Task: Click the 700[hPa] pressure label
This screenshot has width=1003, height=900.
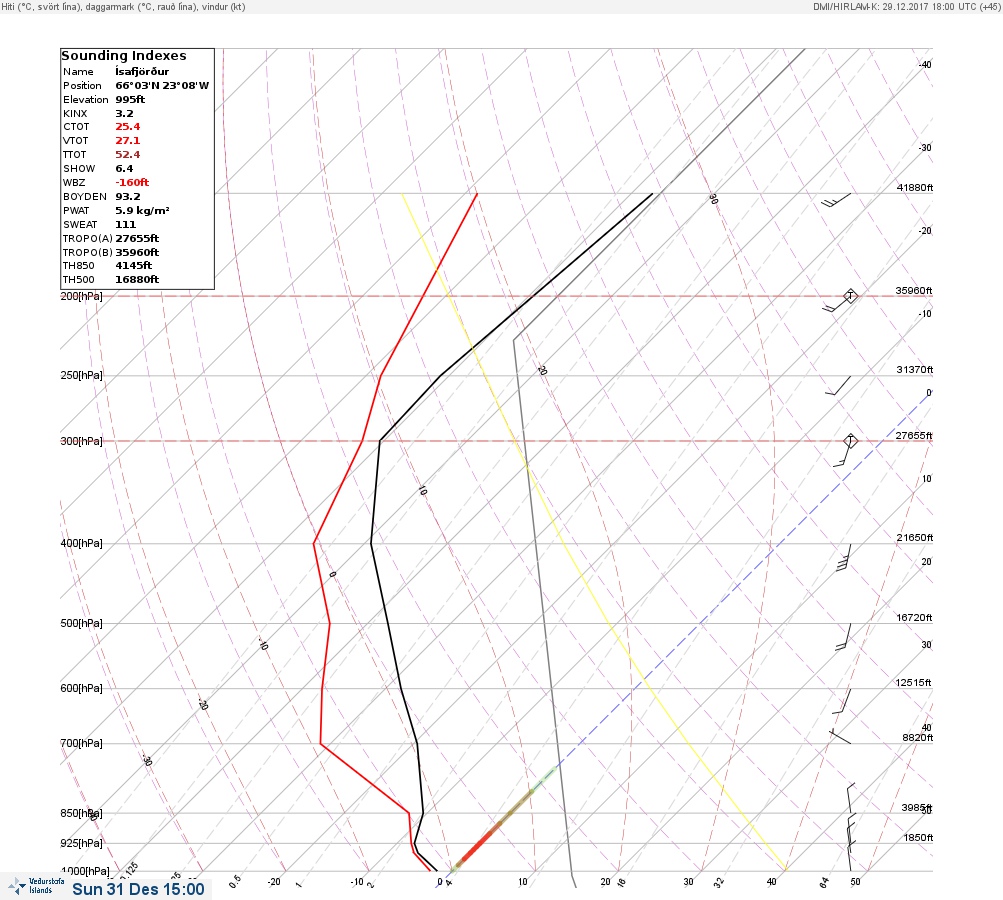Action: pyautogui.click(x=81, y=743)
